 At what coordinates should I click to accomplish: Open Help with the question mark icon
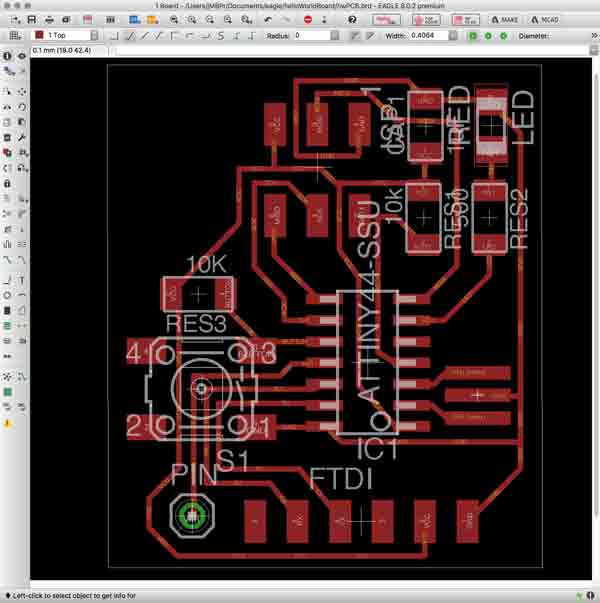(352, 20)
